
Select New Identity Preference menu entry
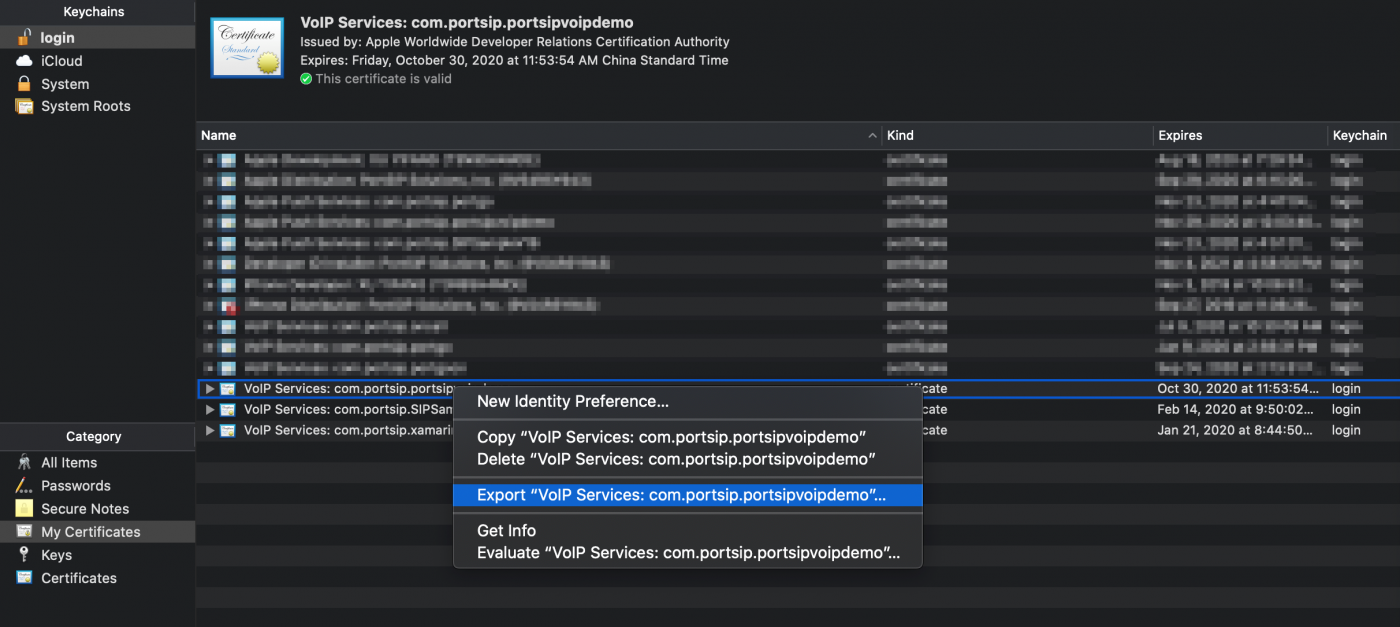[x=572, y=402]
